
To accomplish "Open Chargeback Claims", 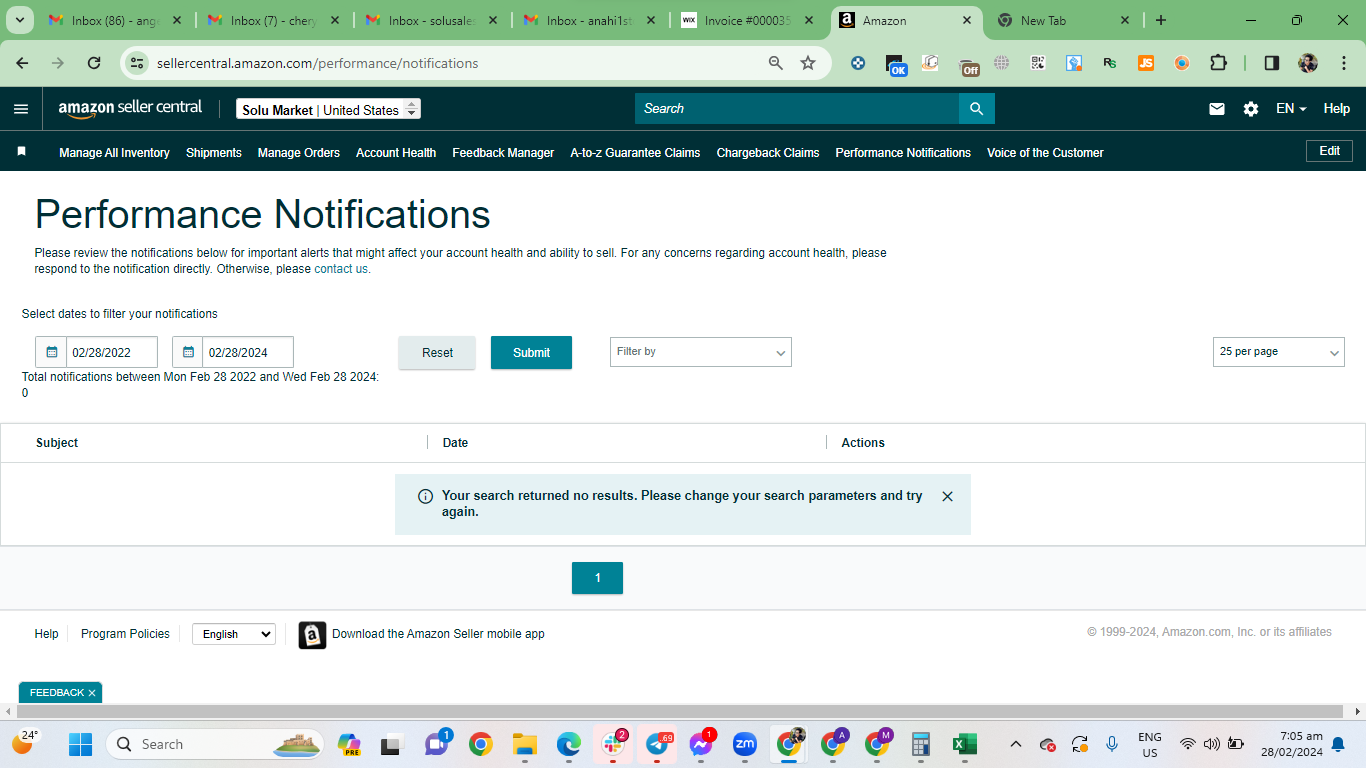I will point(768,153).
